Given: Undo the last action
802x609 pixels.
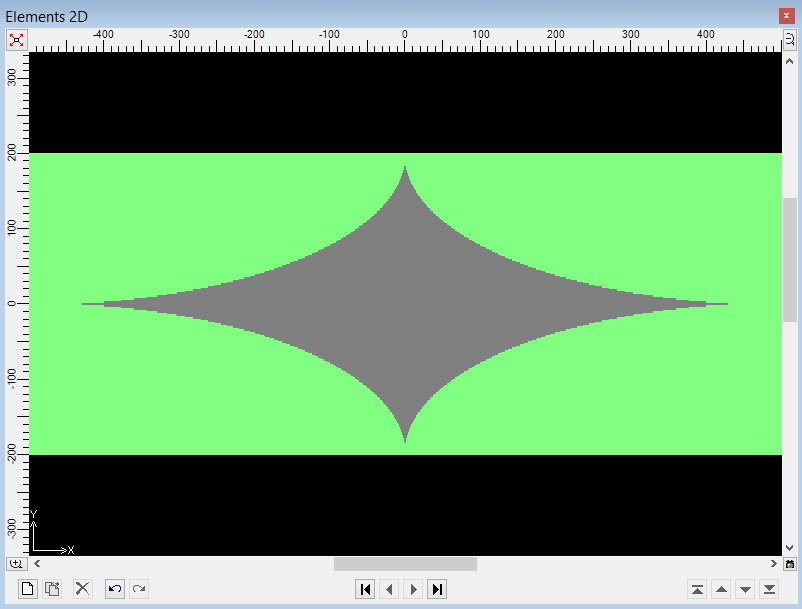Looking at the screenshot, I should [x=115, y=589].
